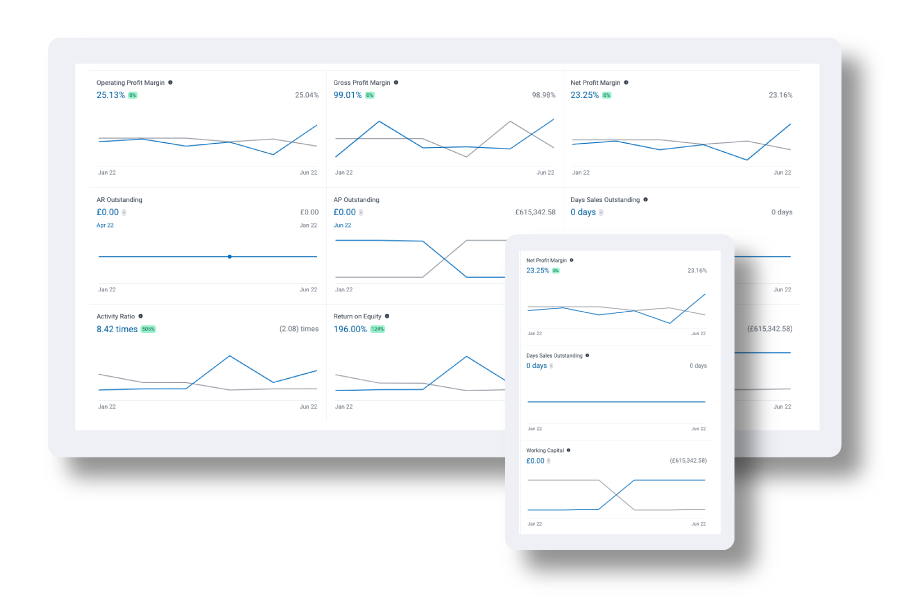Click info icon beside Activity Ratio
This screenshot has width=900, height=603.
141,316
